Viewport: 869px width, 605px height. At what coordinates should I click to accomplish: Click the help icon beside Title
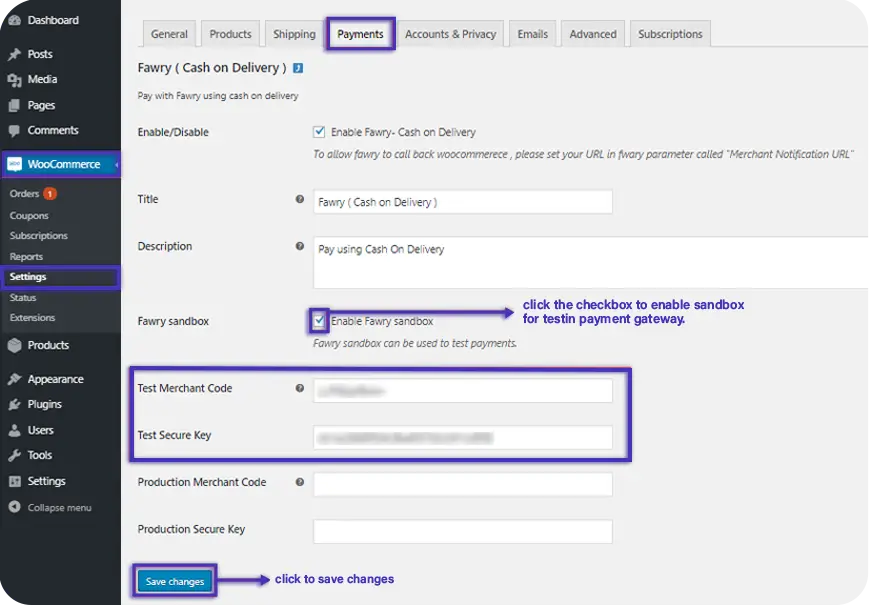click(300, 199)
